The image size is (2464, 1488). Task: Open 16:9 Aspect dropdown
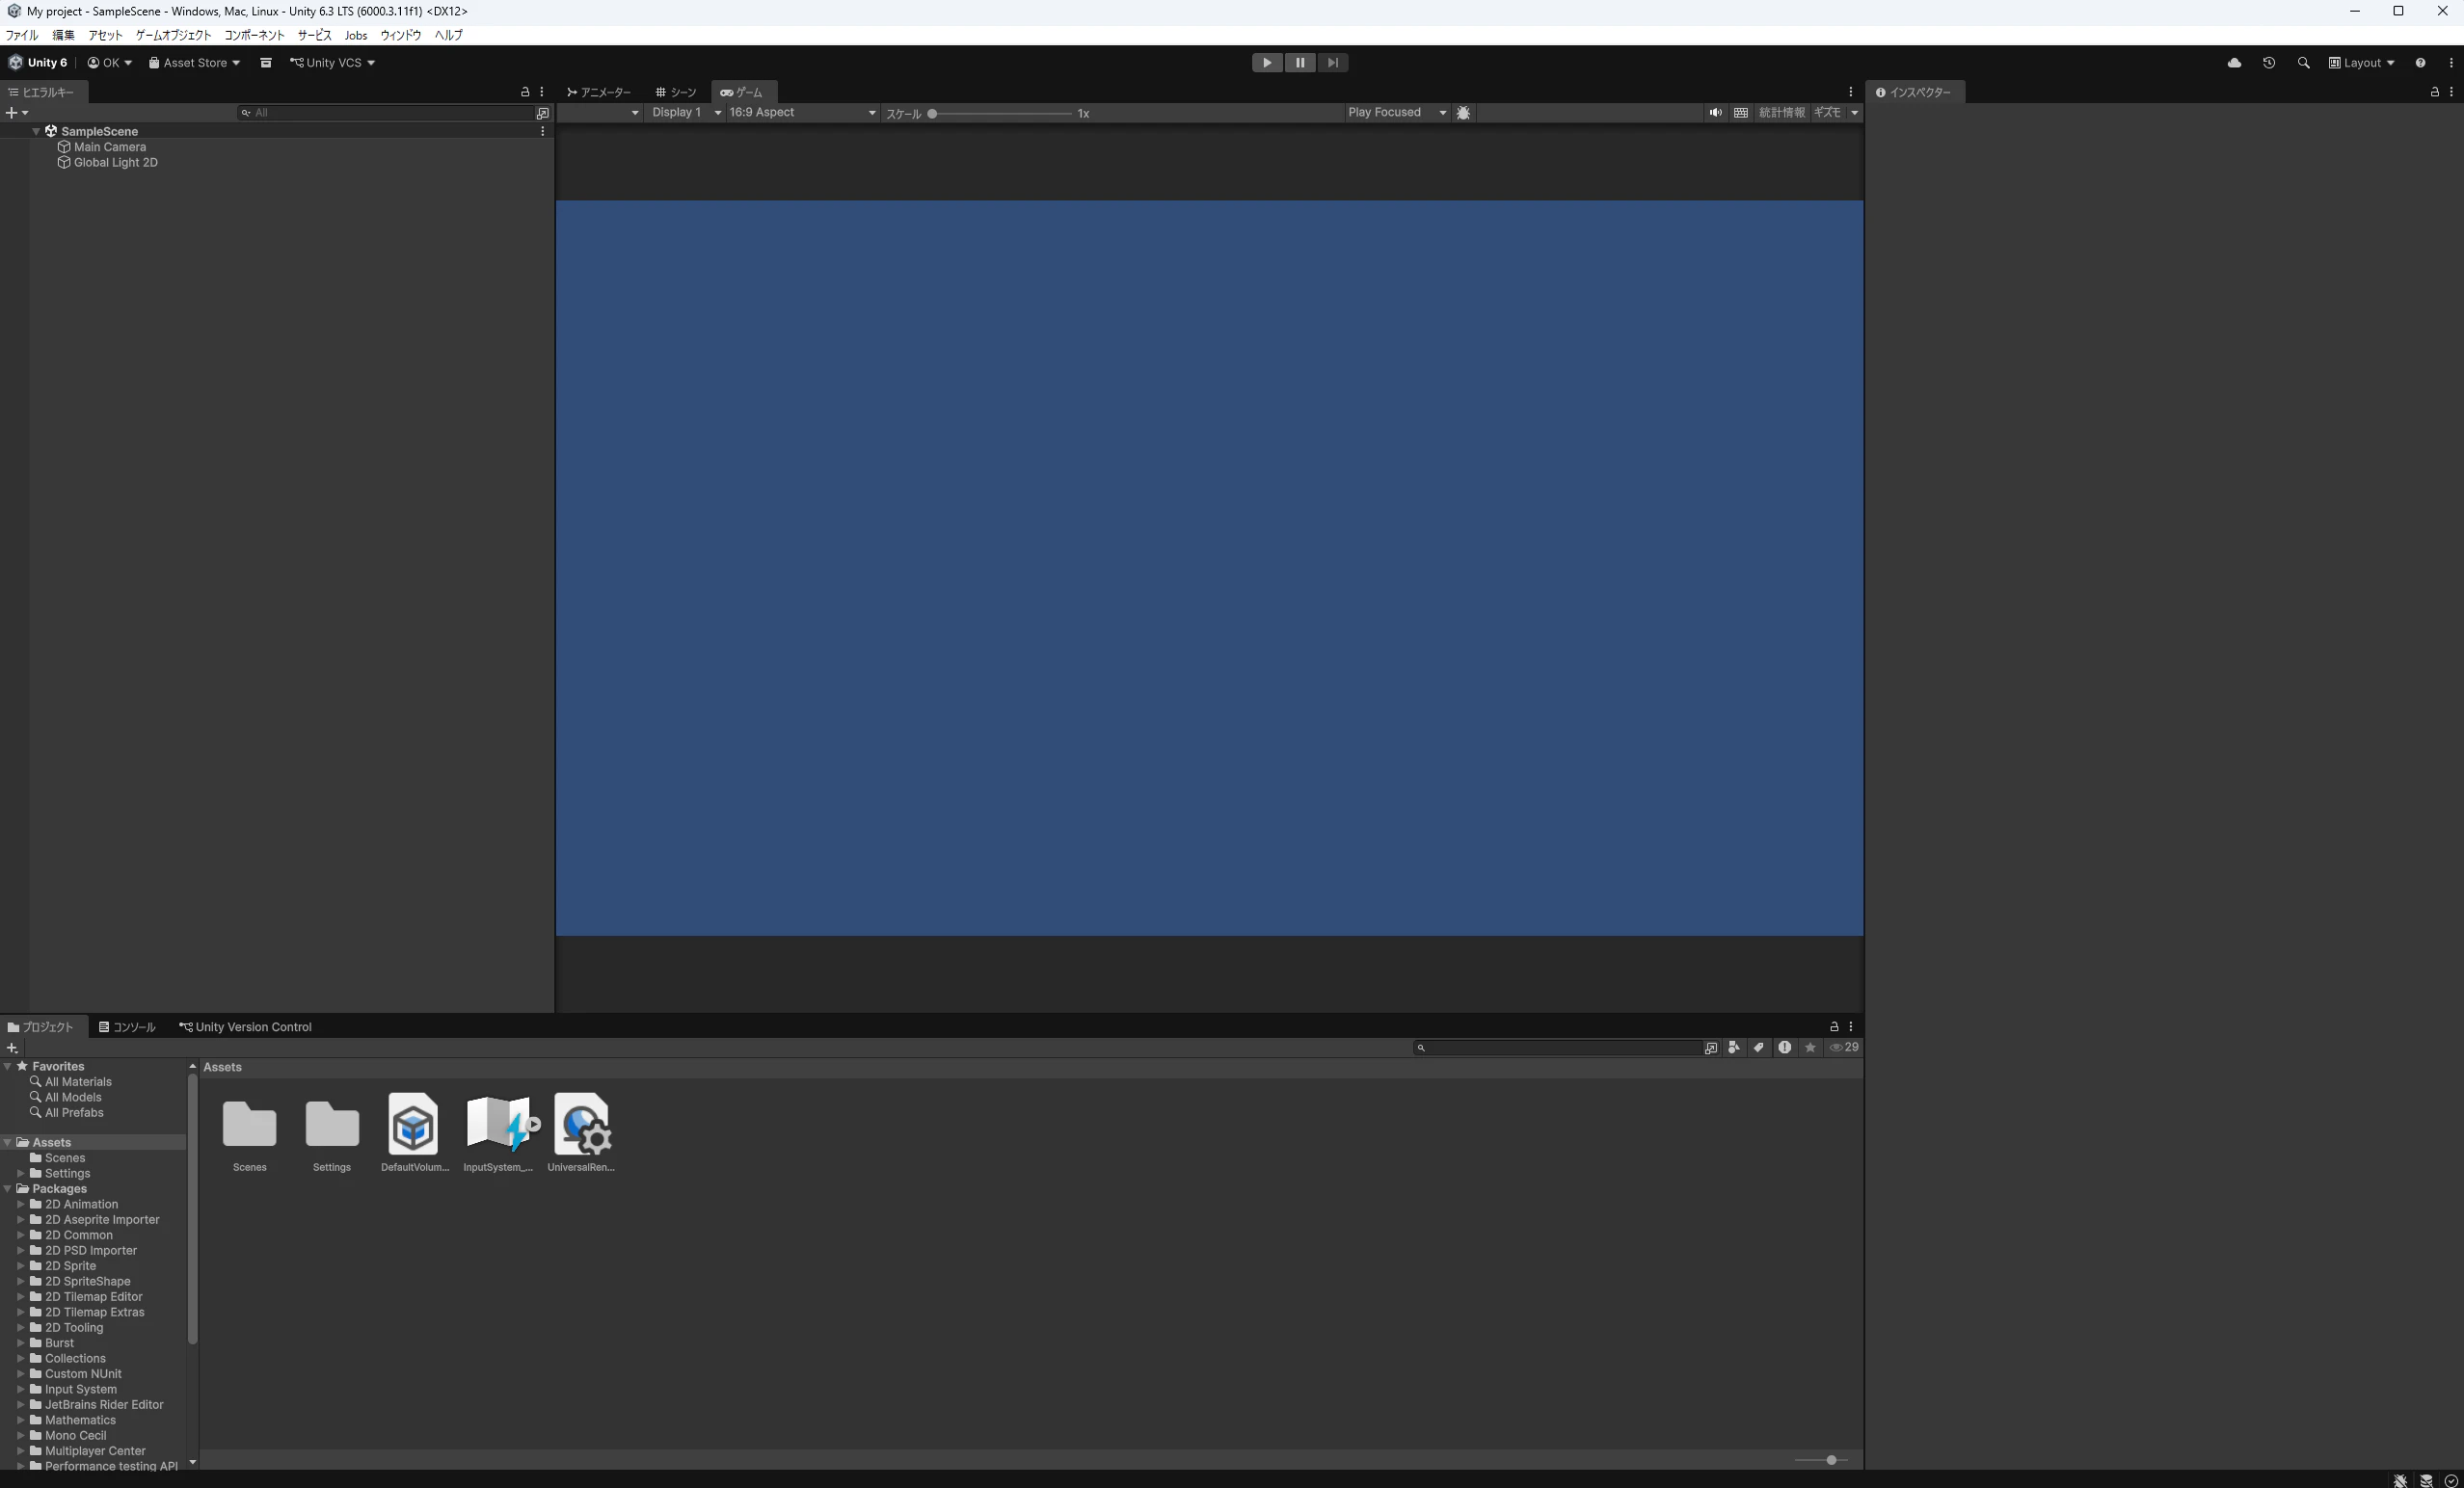tap(802, 112)
